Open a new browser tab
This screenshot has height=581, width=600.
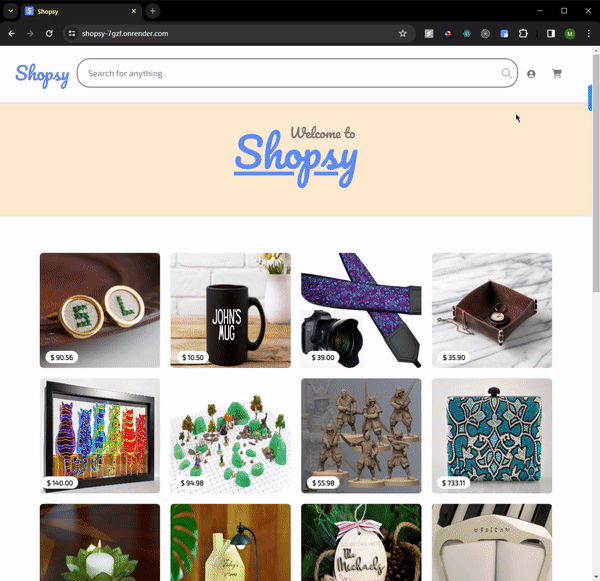pos(153,11)
